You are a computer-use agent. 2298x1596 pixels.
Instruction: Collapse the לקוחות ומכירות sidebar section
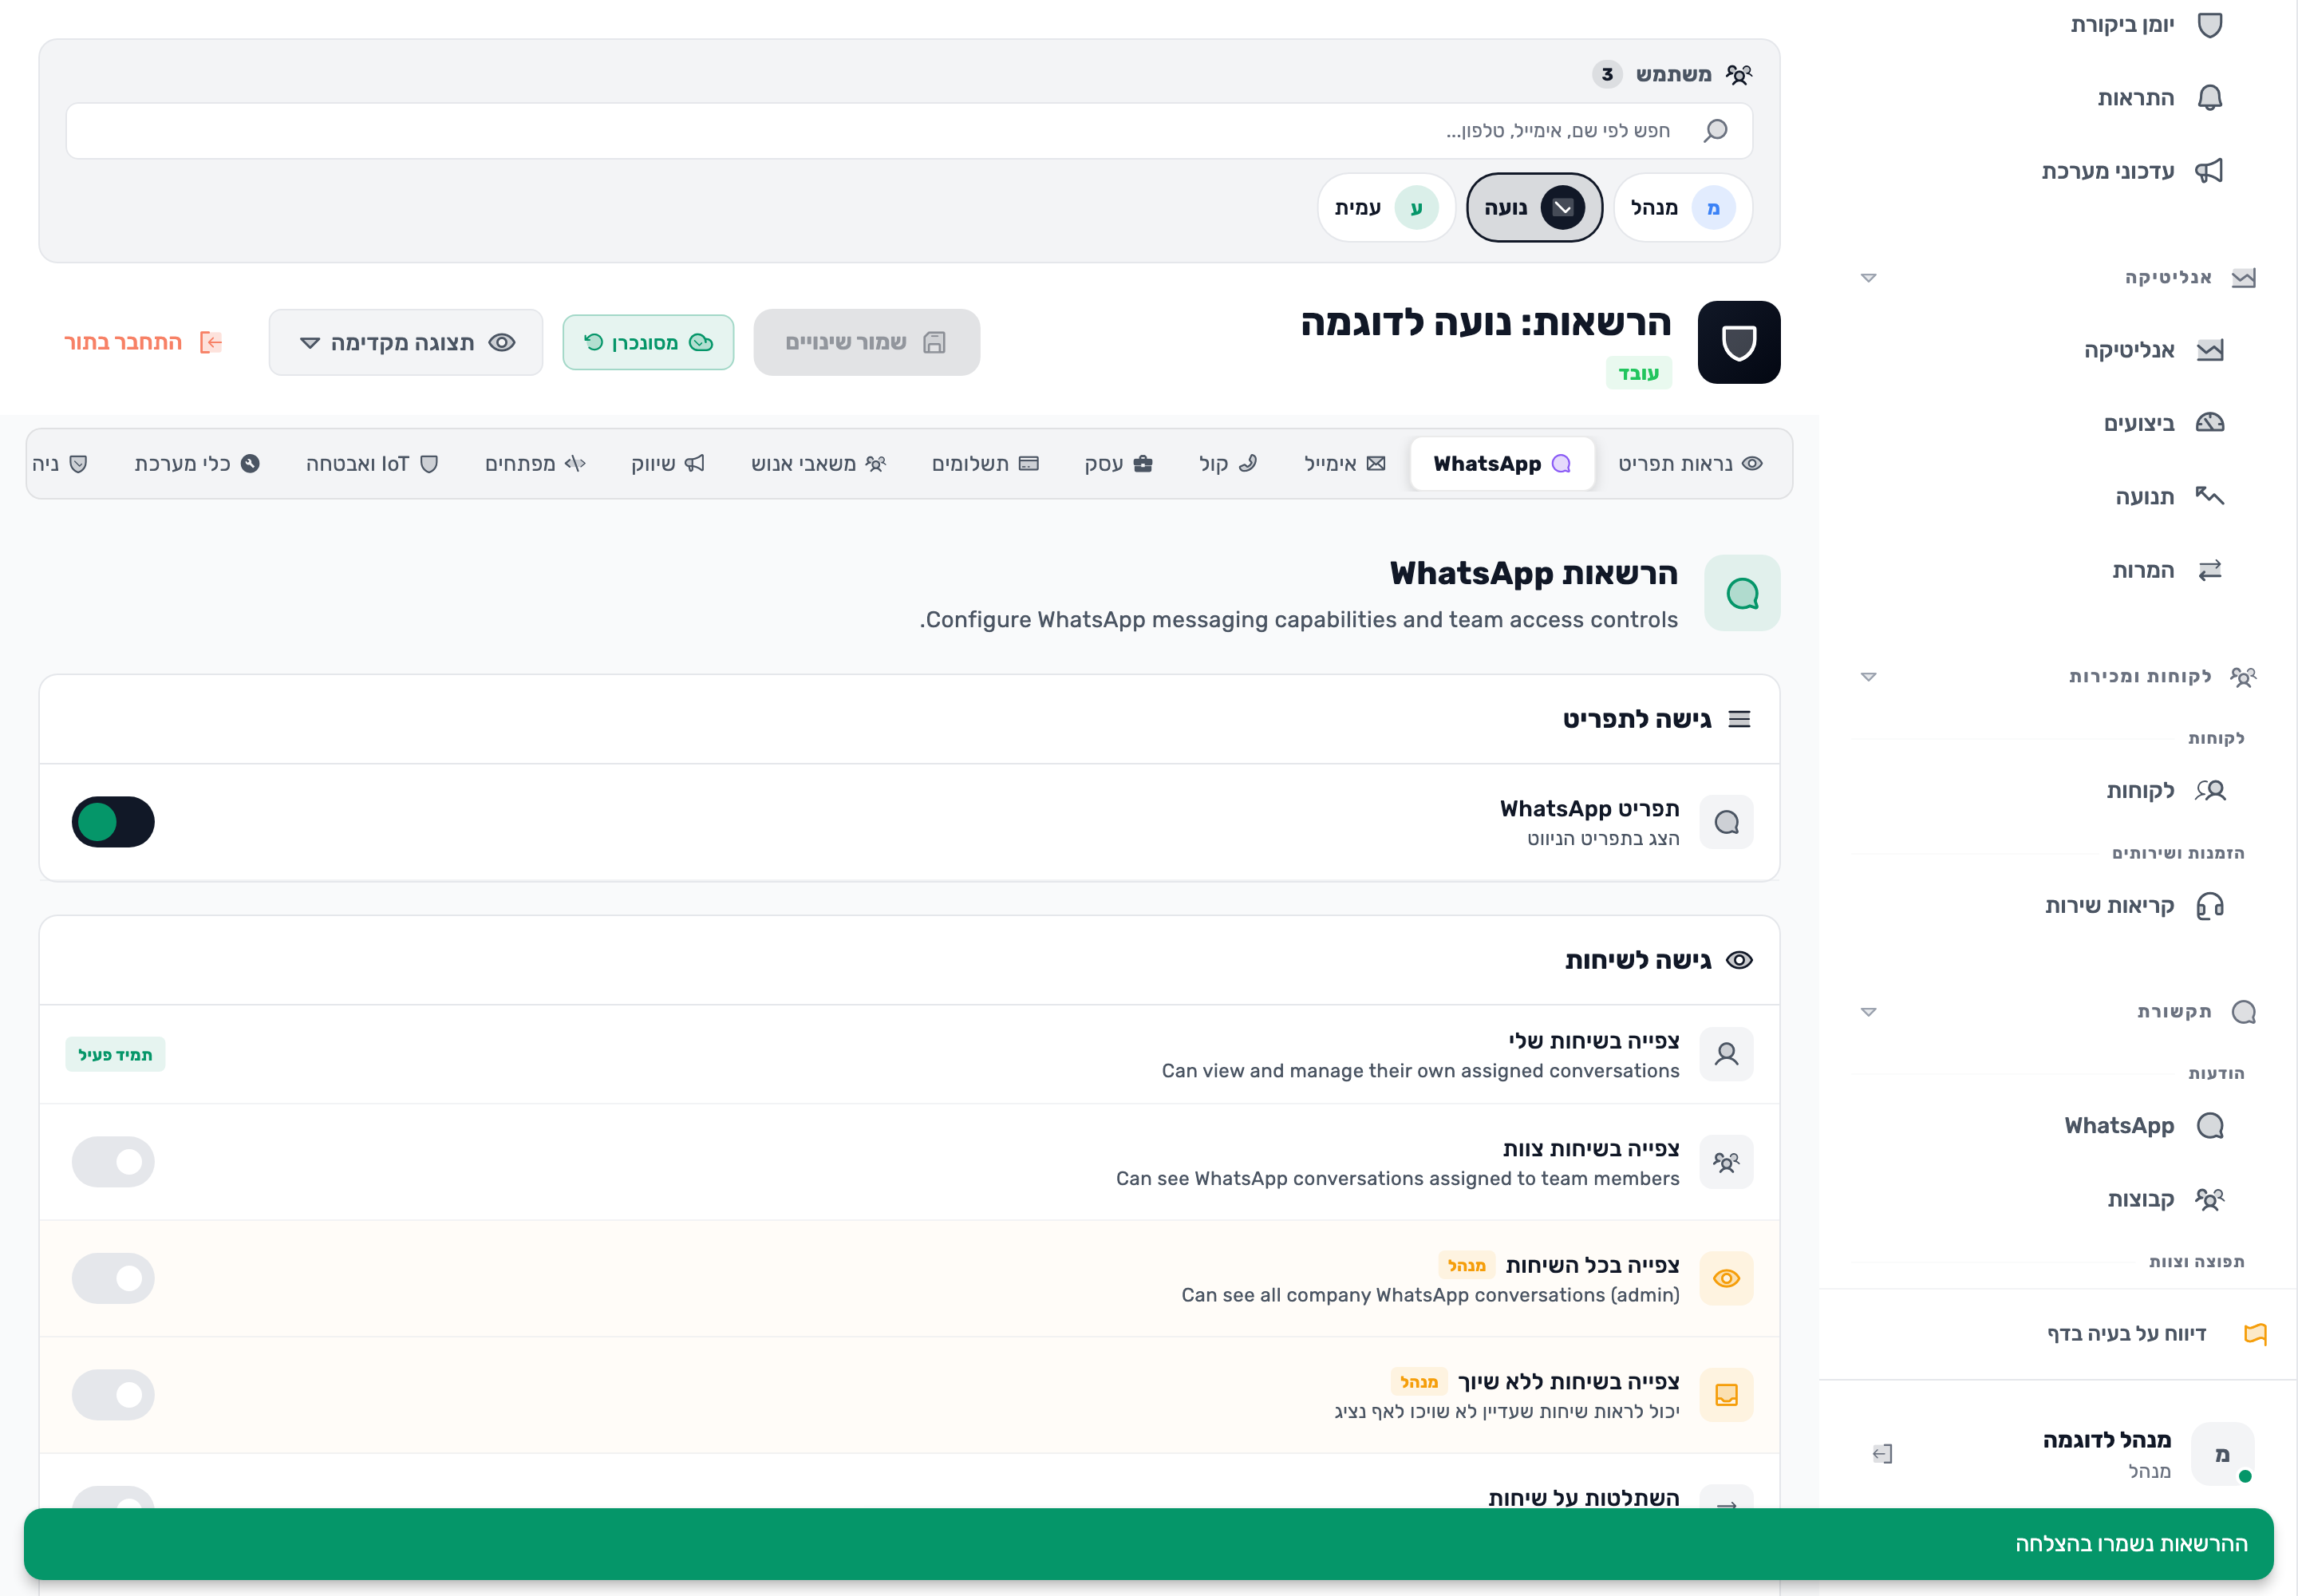1868,677
